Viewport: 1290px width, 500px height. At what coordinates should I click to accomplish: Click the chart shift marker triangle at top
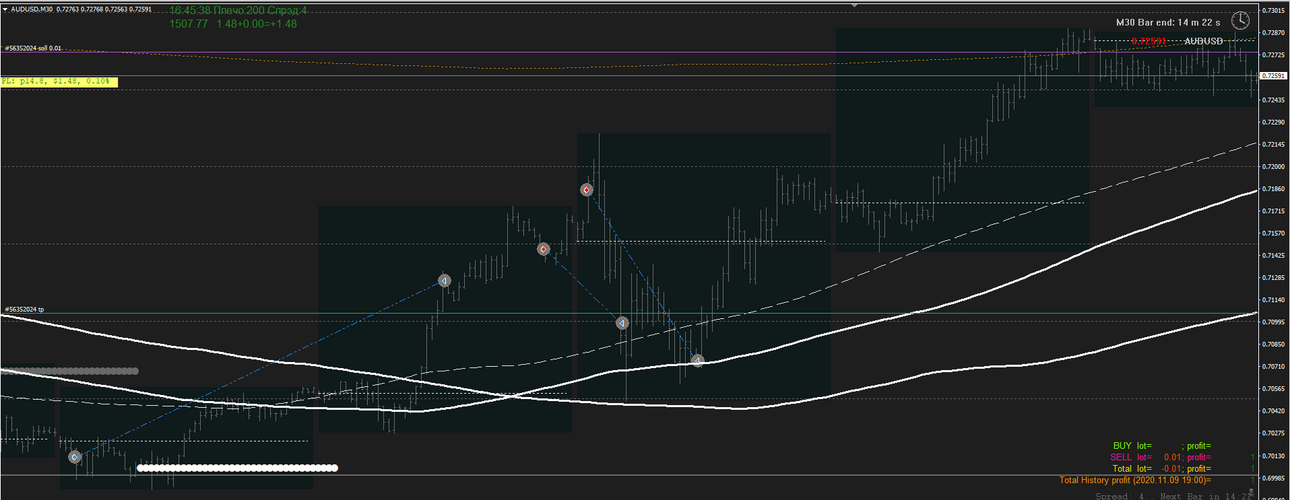click(x=854, y=5)
